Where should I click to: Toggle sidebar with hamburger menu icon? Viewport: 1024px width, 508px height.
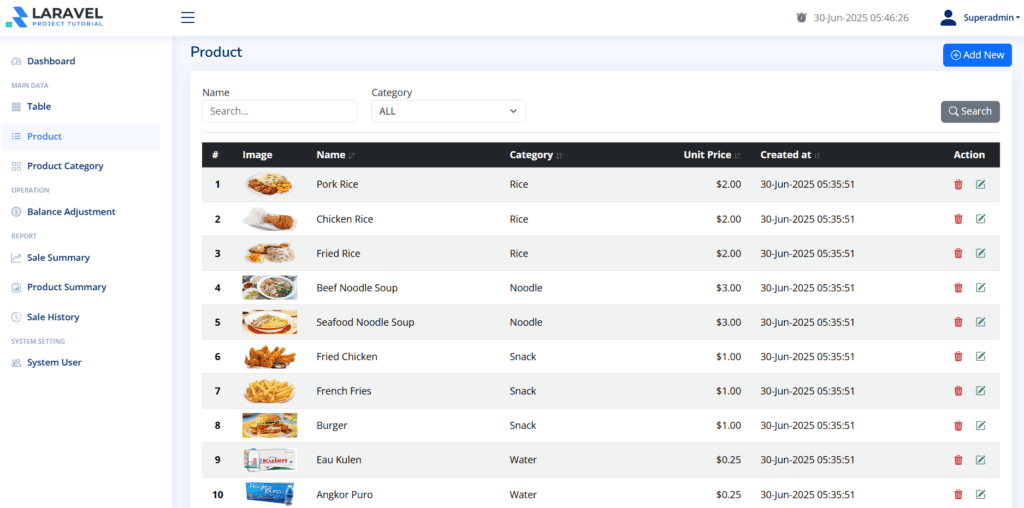tap(188, 18)
